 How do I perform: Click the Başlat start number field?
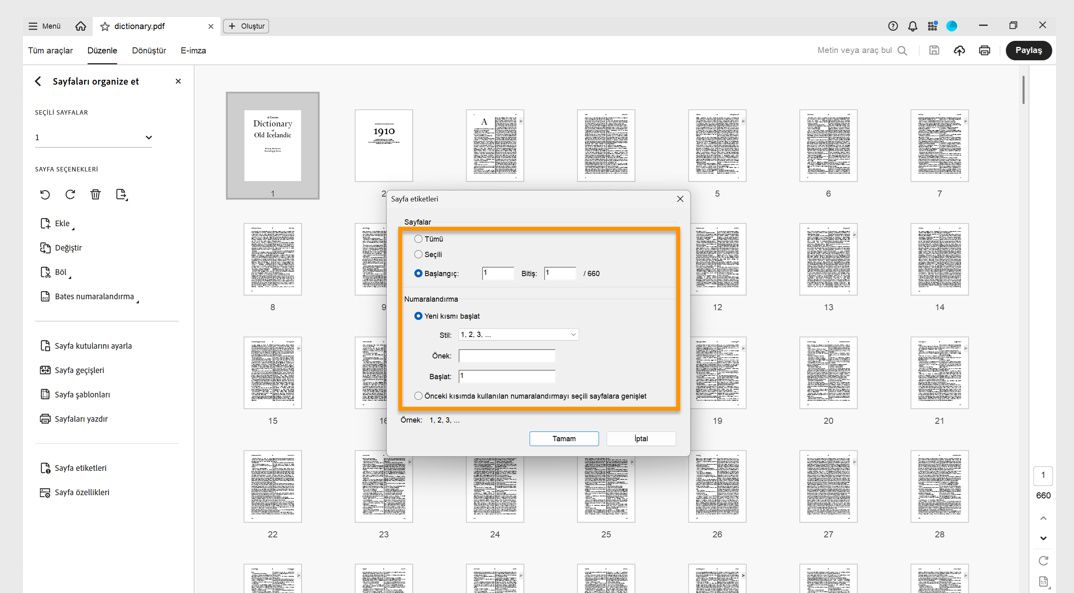[x=507, y=377]
